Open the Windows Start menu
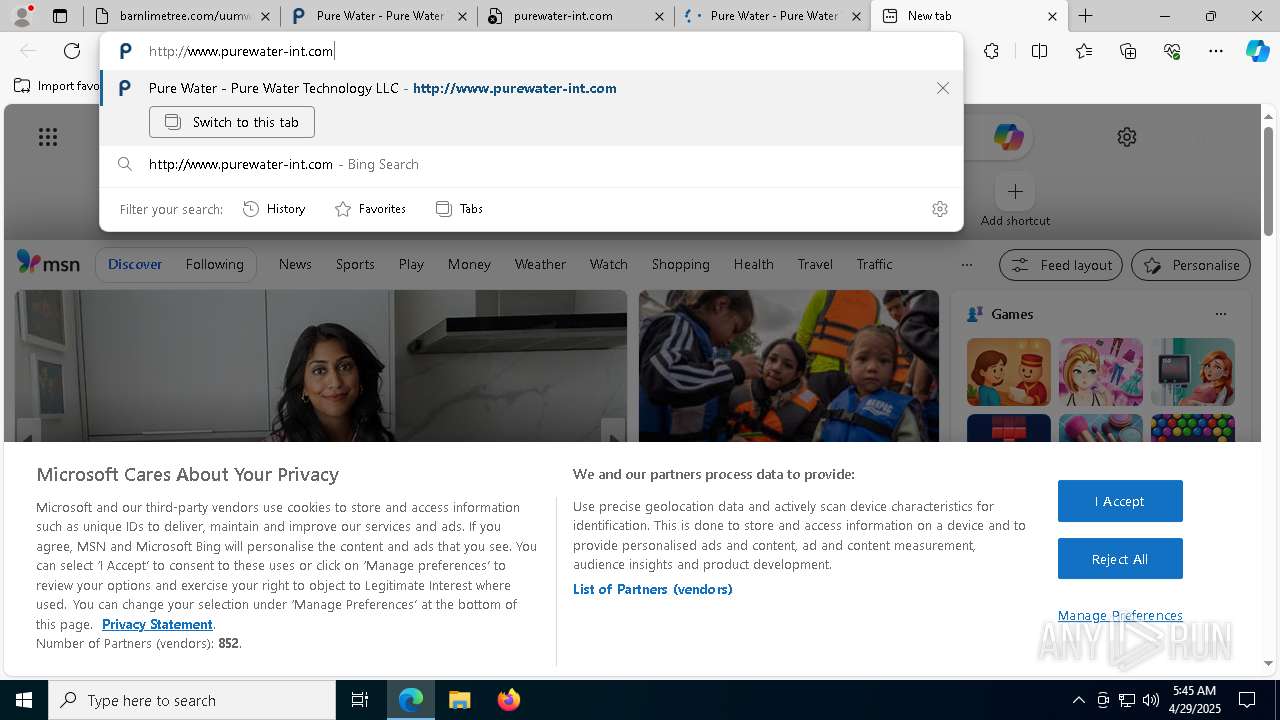 [x=24, y=700]
